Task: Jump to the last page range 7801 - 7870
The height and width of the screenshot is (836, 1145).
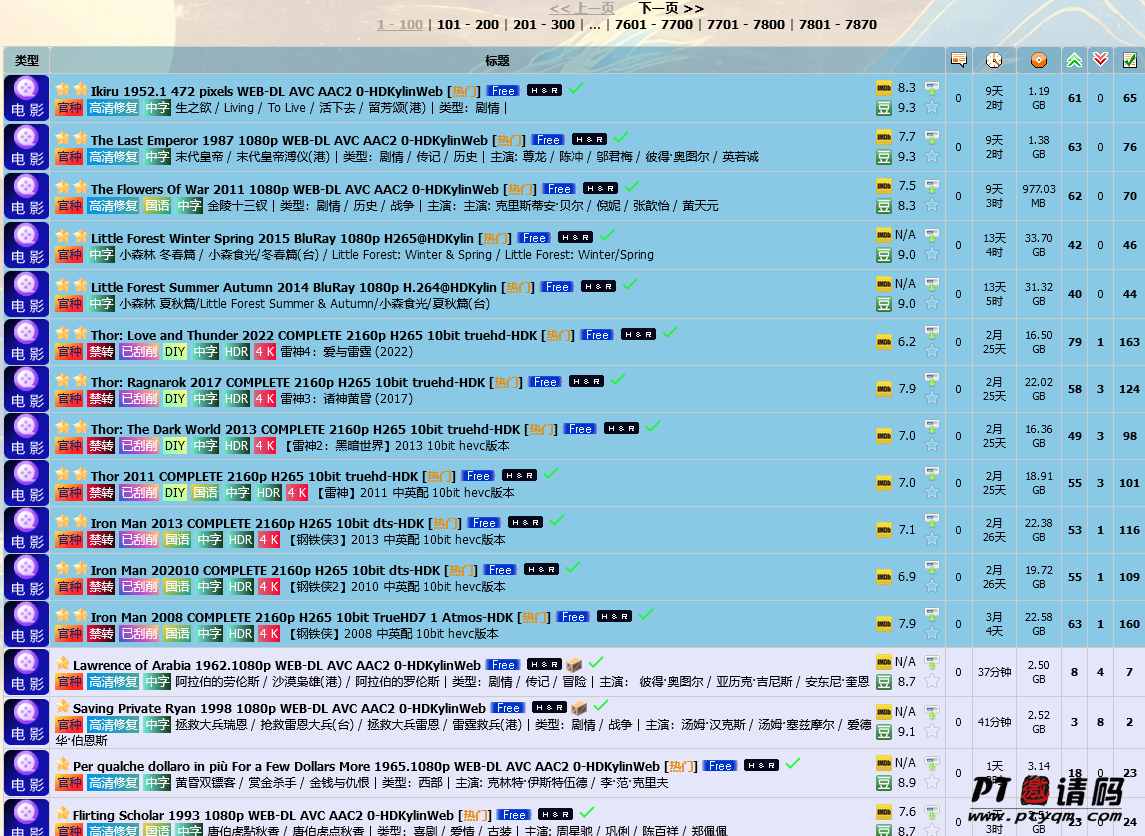Action: click(x=838, y=24)
